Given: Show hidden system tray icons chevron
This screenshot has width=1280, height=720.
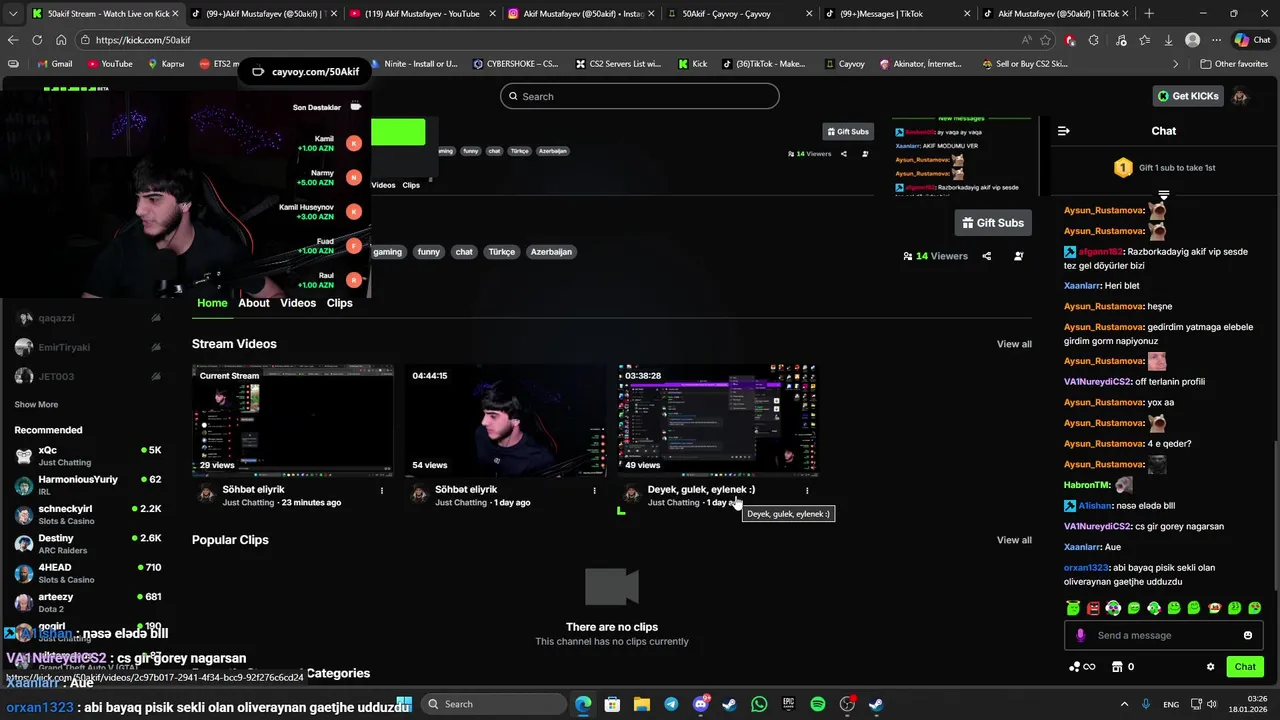Looking at the screenshot, I should (1124, 704).
